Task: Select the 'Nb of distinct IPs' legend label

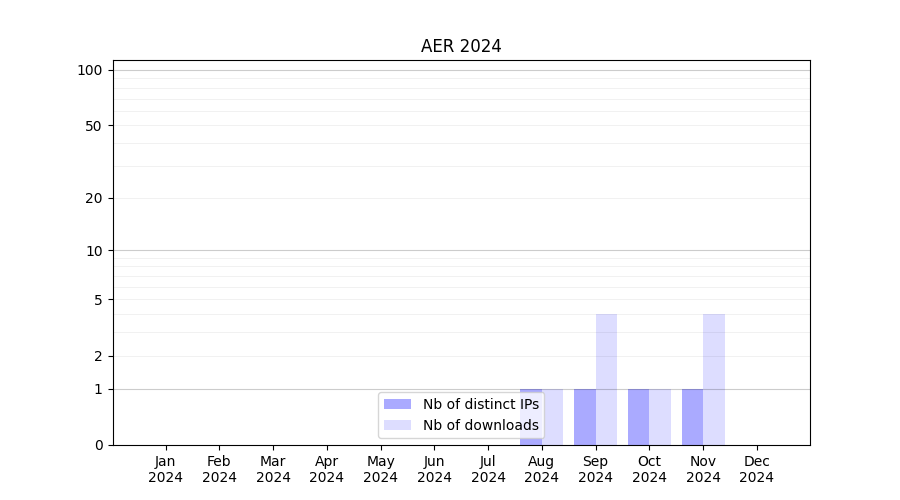Action: [x=480, y=404]
